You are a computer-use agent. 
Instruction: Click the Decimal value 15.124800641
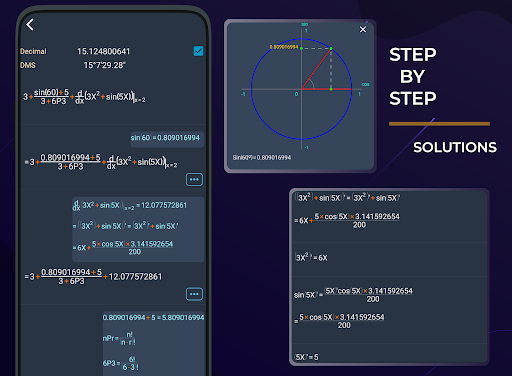[x=104, y=51]
